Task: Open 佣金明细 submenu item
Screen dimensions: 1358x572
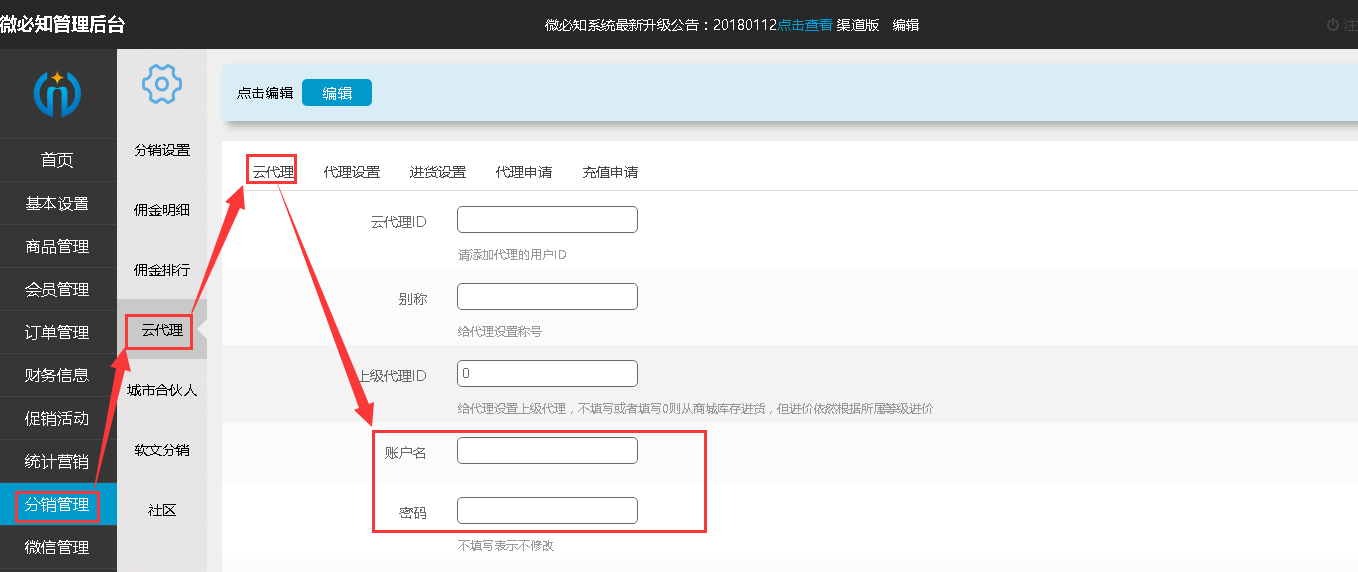Action: point(162,210)
